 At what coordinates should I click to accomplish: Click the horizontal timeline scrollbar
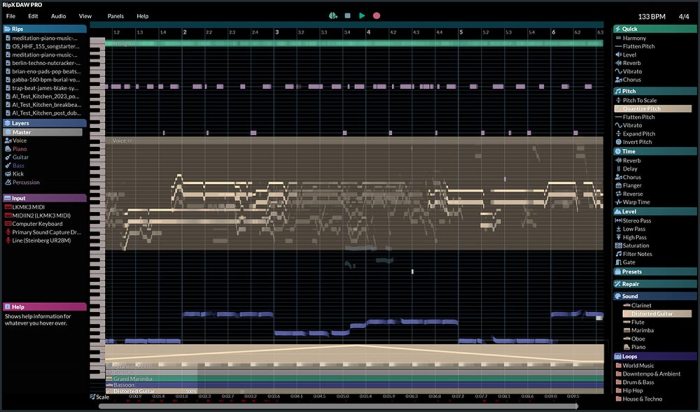pos(338,407)
